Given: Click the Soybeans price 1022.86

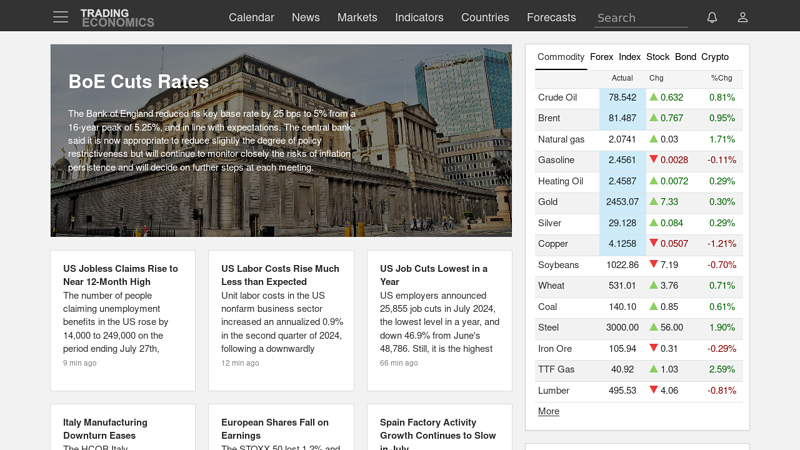Looking at the screenshot, I should [x=622, y=264].
